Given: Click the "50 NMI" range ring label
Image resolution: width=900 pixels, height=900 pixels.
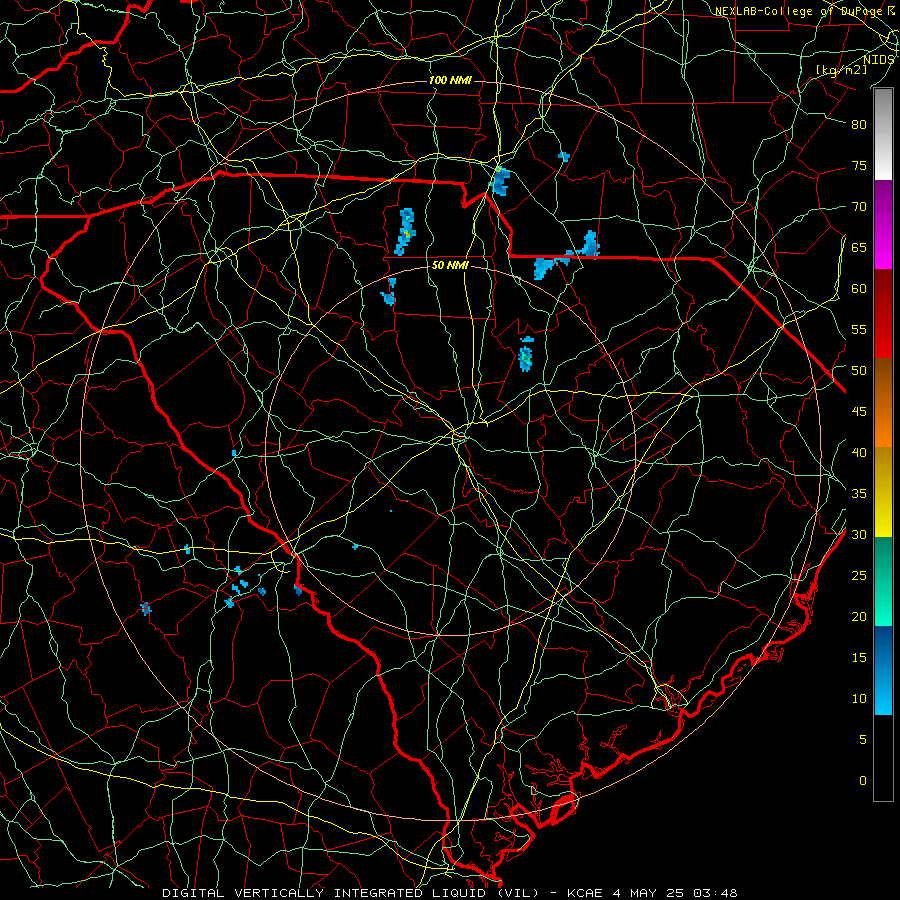Looking at the screenshot, I should tap(450, 265).
